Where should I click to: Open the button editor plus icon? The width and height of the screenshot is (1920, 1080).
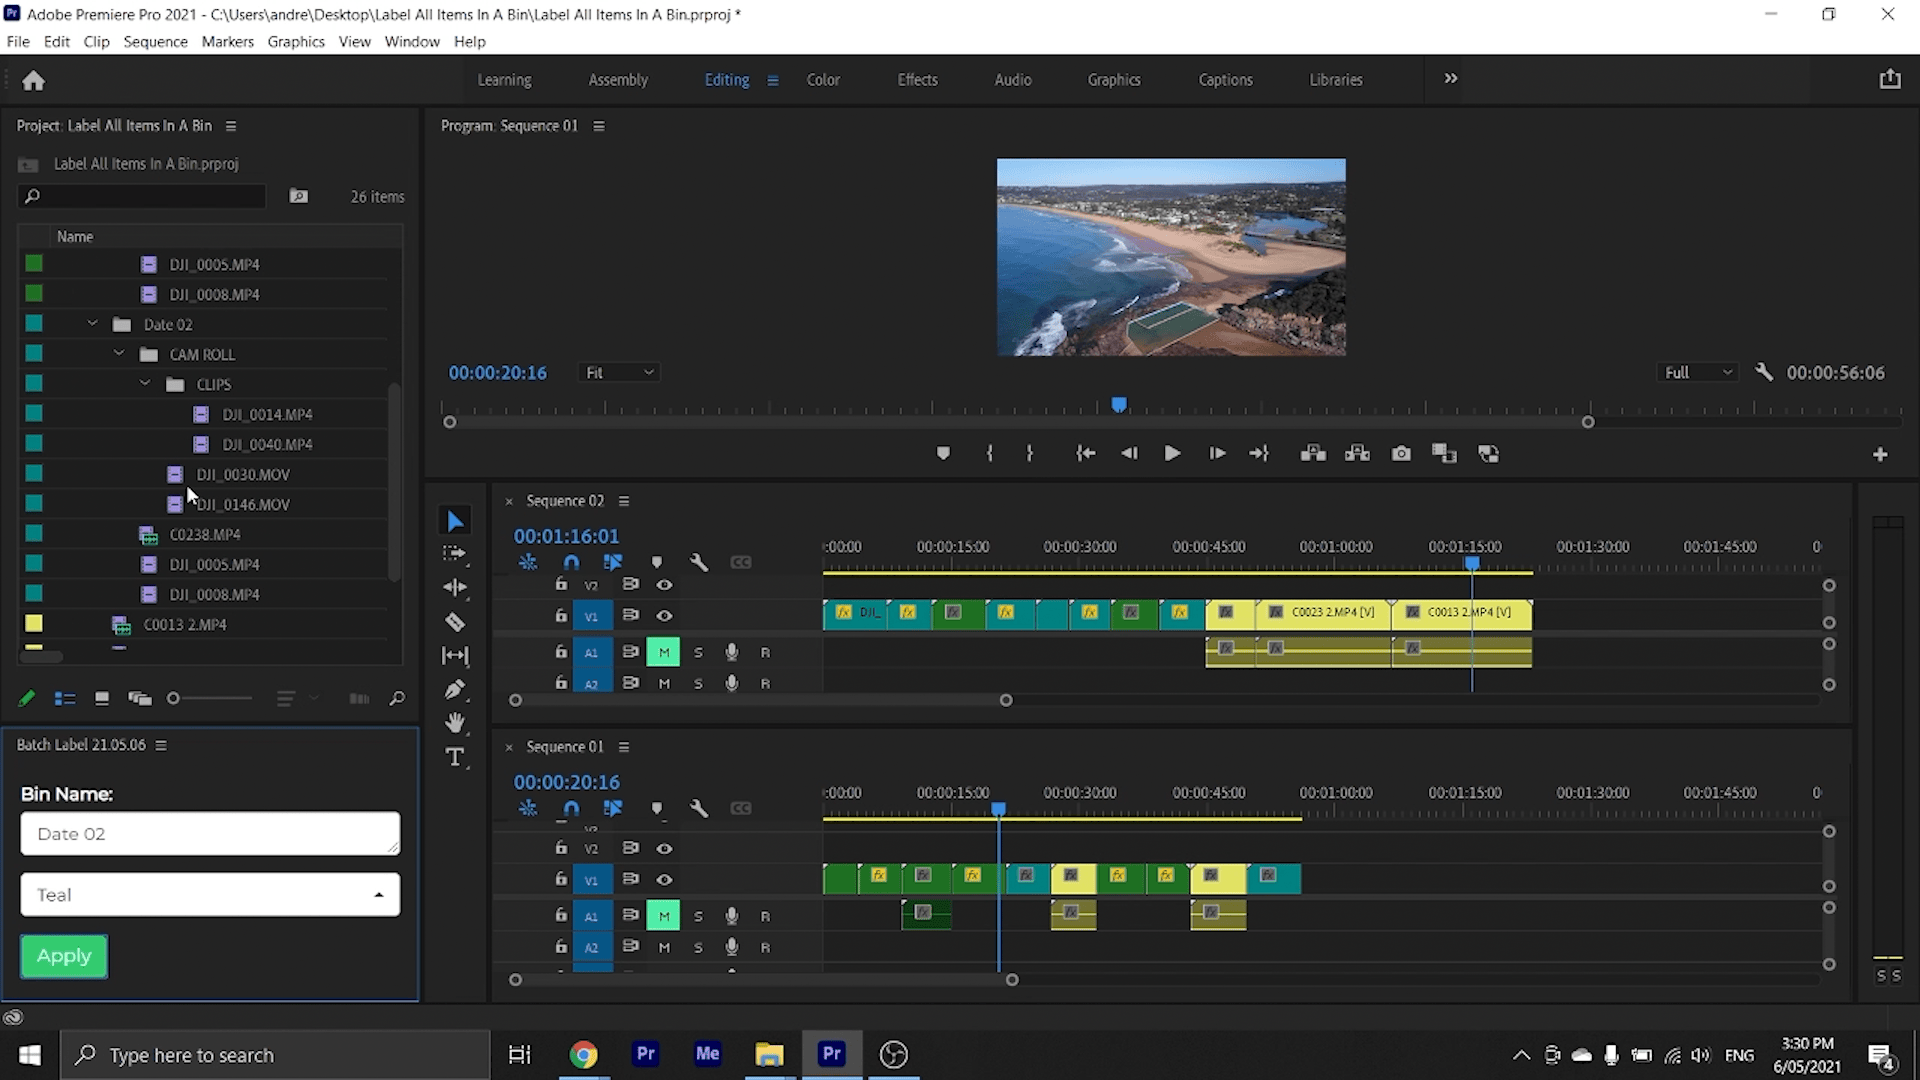point(1880,454)
